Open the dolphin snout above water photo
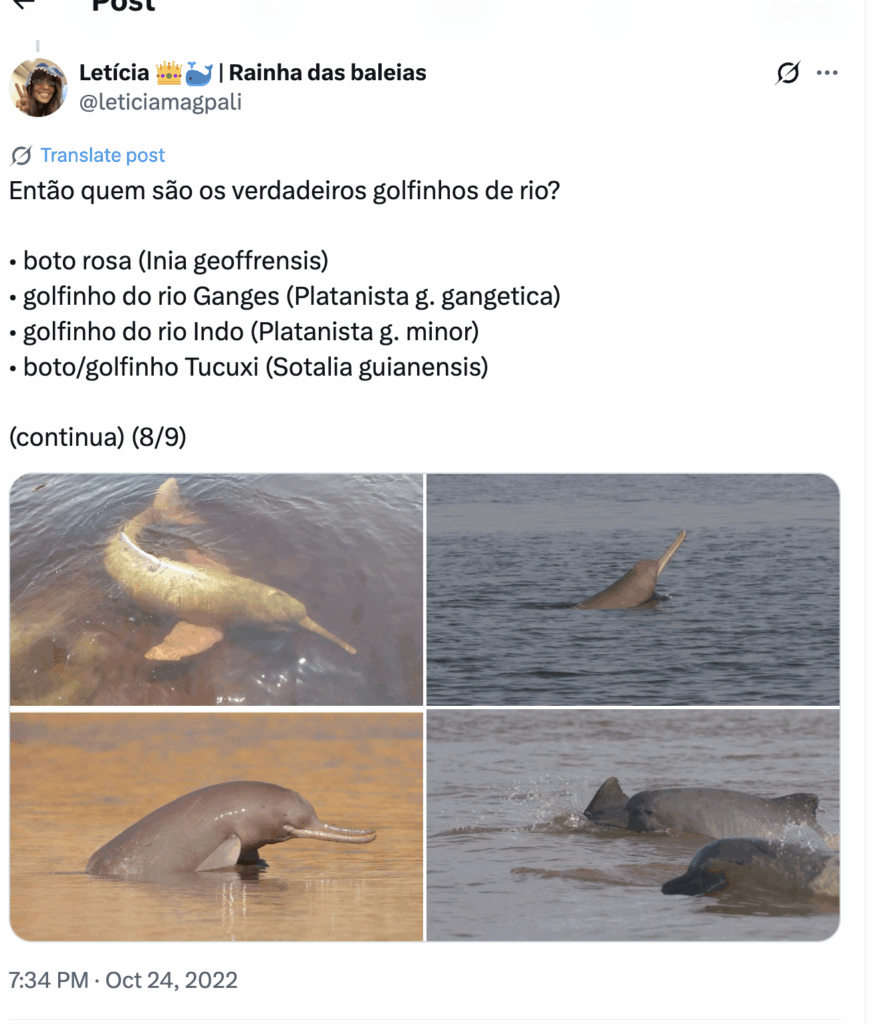 (633, 590)
